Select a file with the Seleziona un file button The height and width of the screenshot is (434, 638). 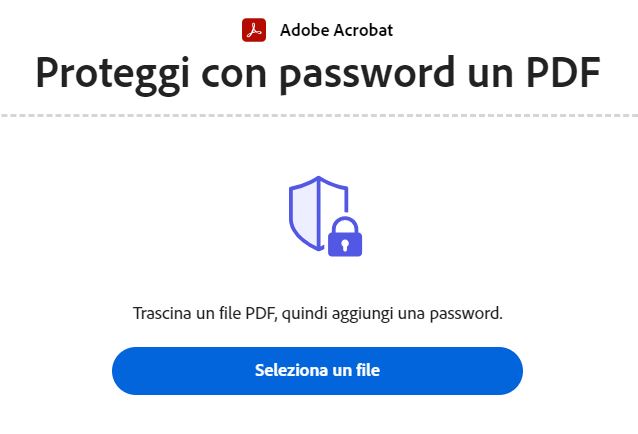click(317, 371)
